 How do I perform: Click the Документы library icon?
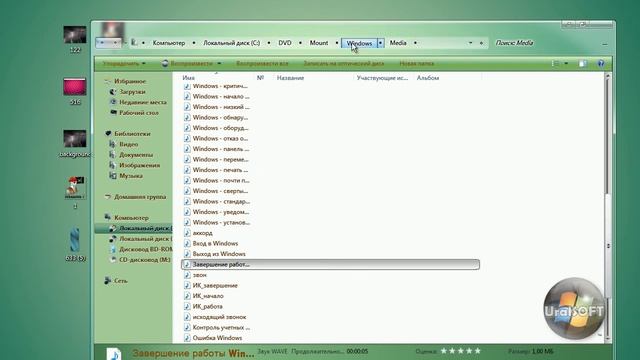[x=112, y=155]
